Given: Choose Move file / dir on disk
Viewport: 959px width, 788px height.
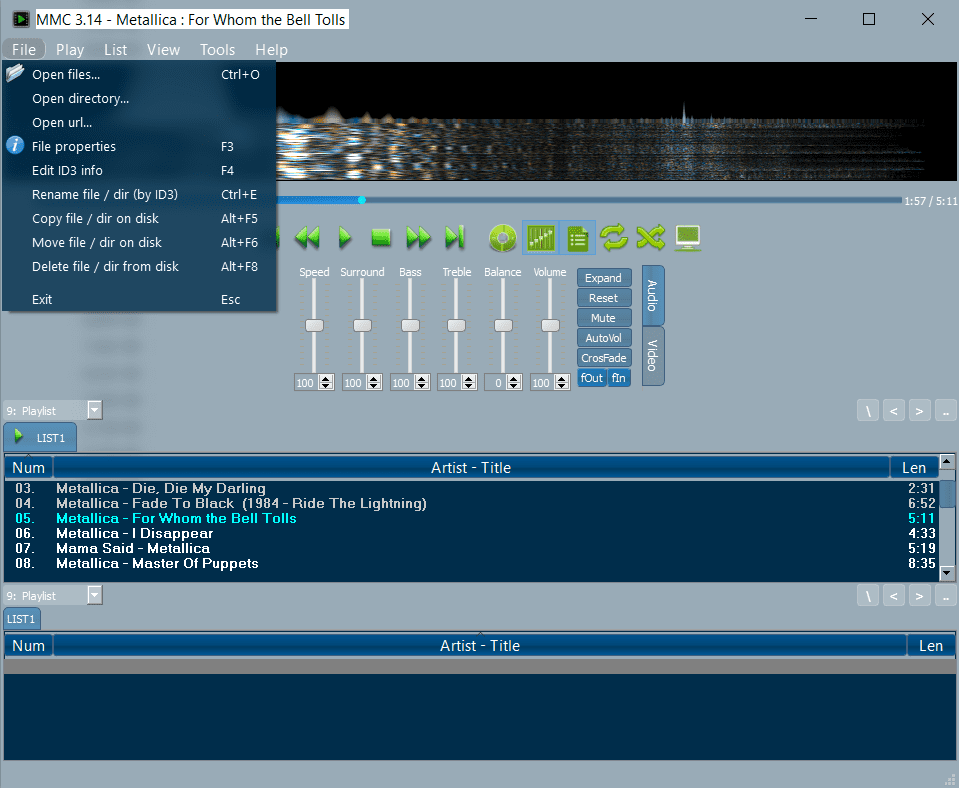Looking at the screenshot, I should coord(139,242).
